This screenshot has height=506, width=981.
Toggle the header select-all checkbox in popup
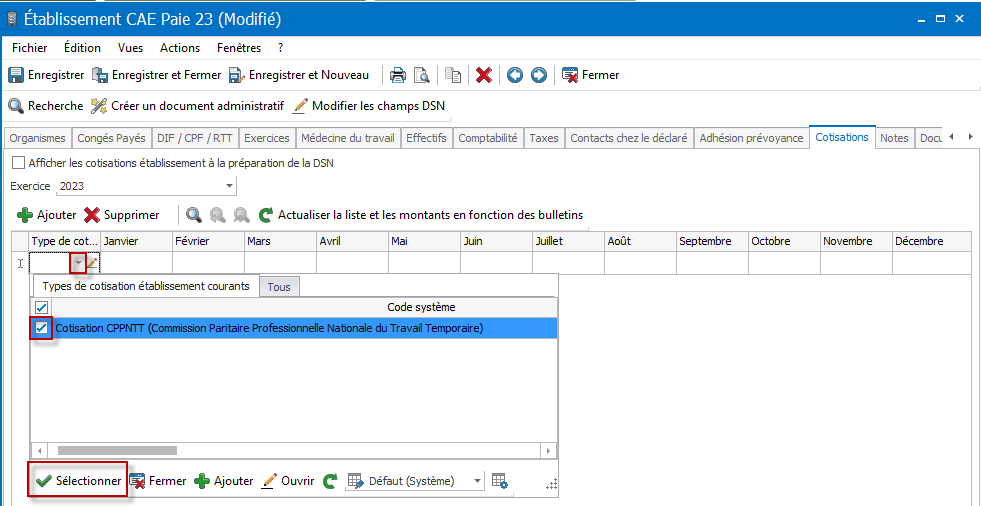click(41, 307)
